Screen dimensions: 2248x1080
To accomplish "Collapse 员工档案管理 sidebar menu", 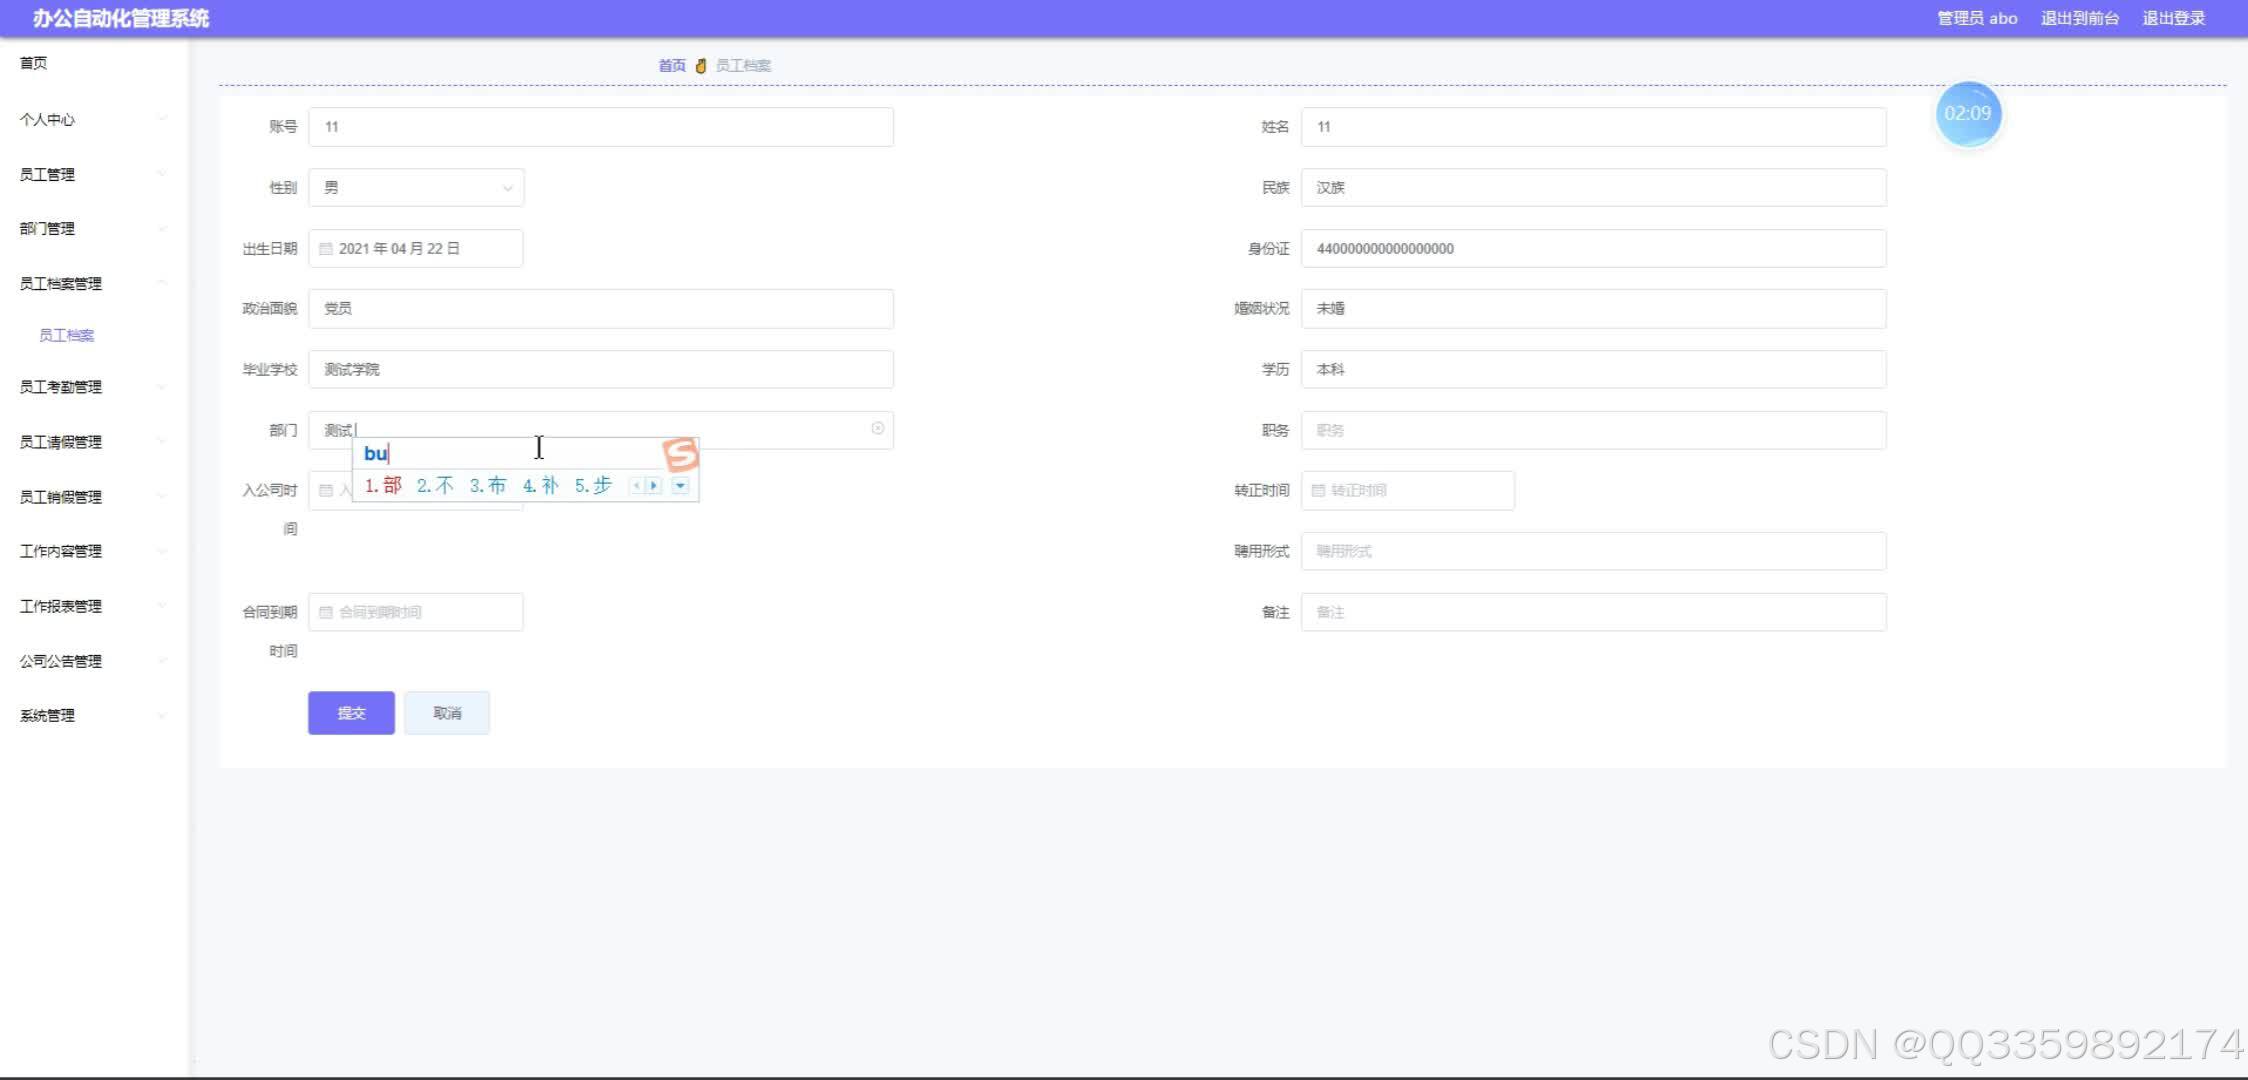I will tap(93, 284).
